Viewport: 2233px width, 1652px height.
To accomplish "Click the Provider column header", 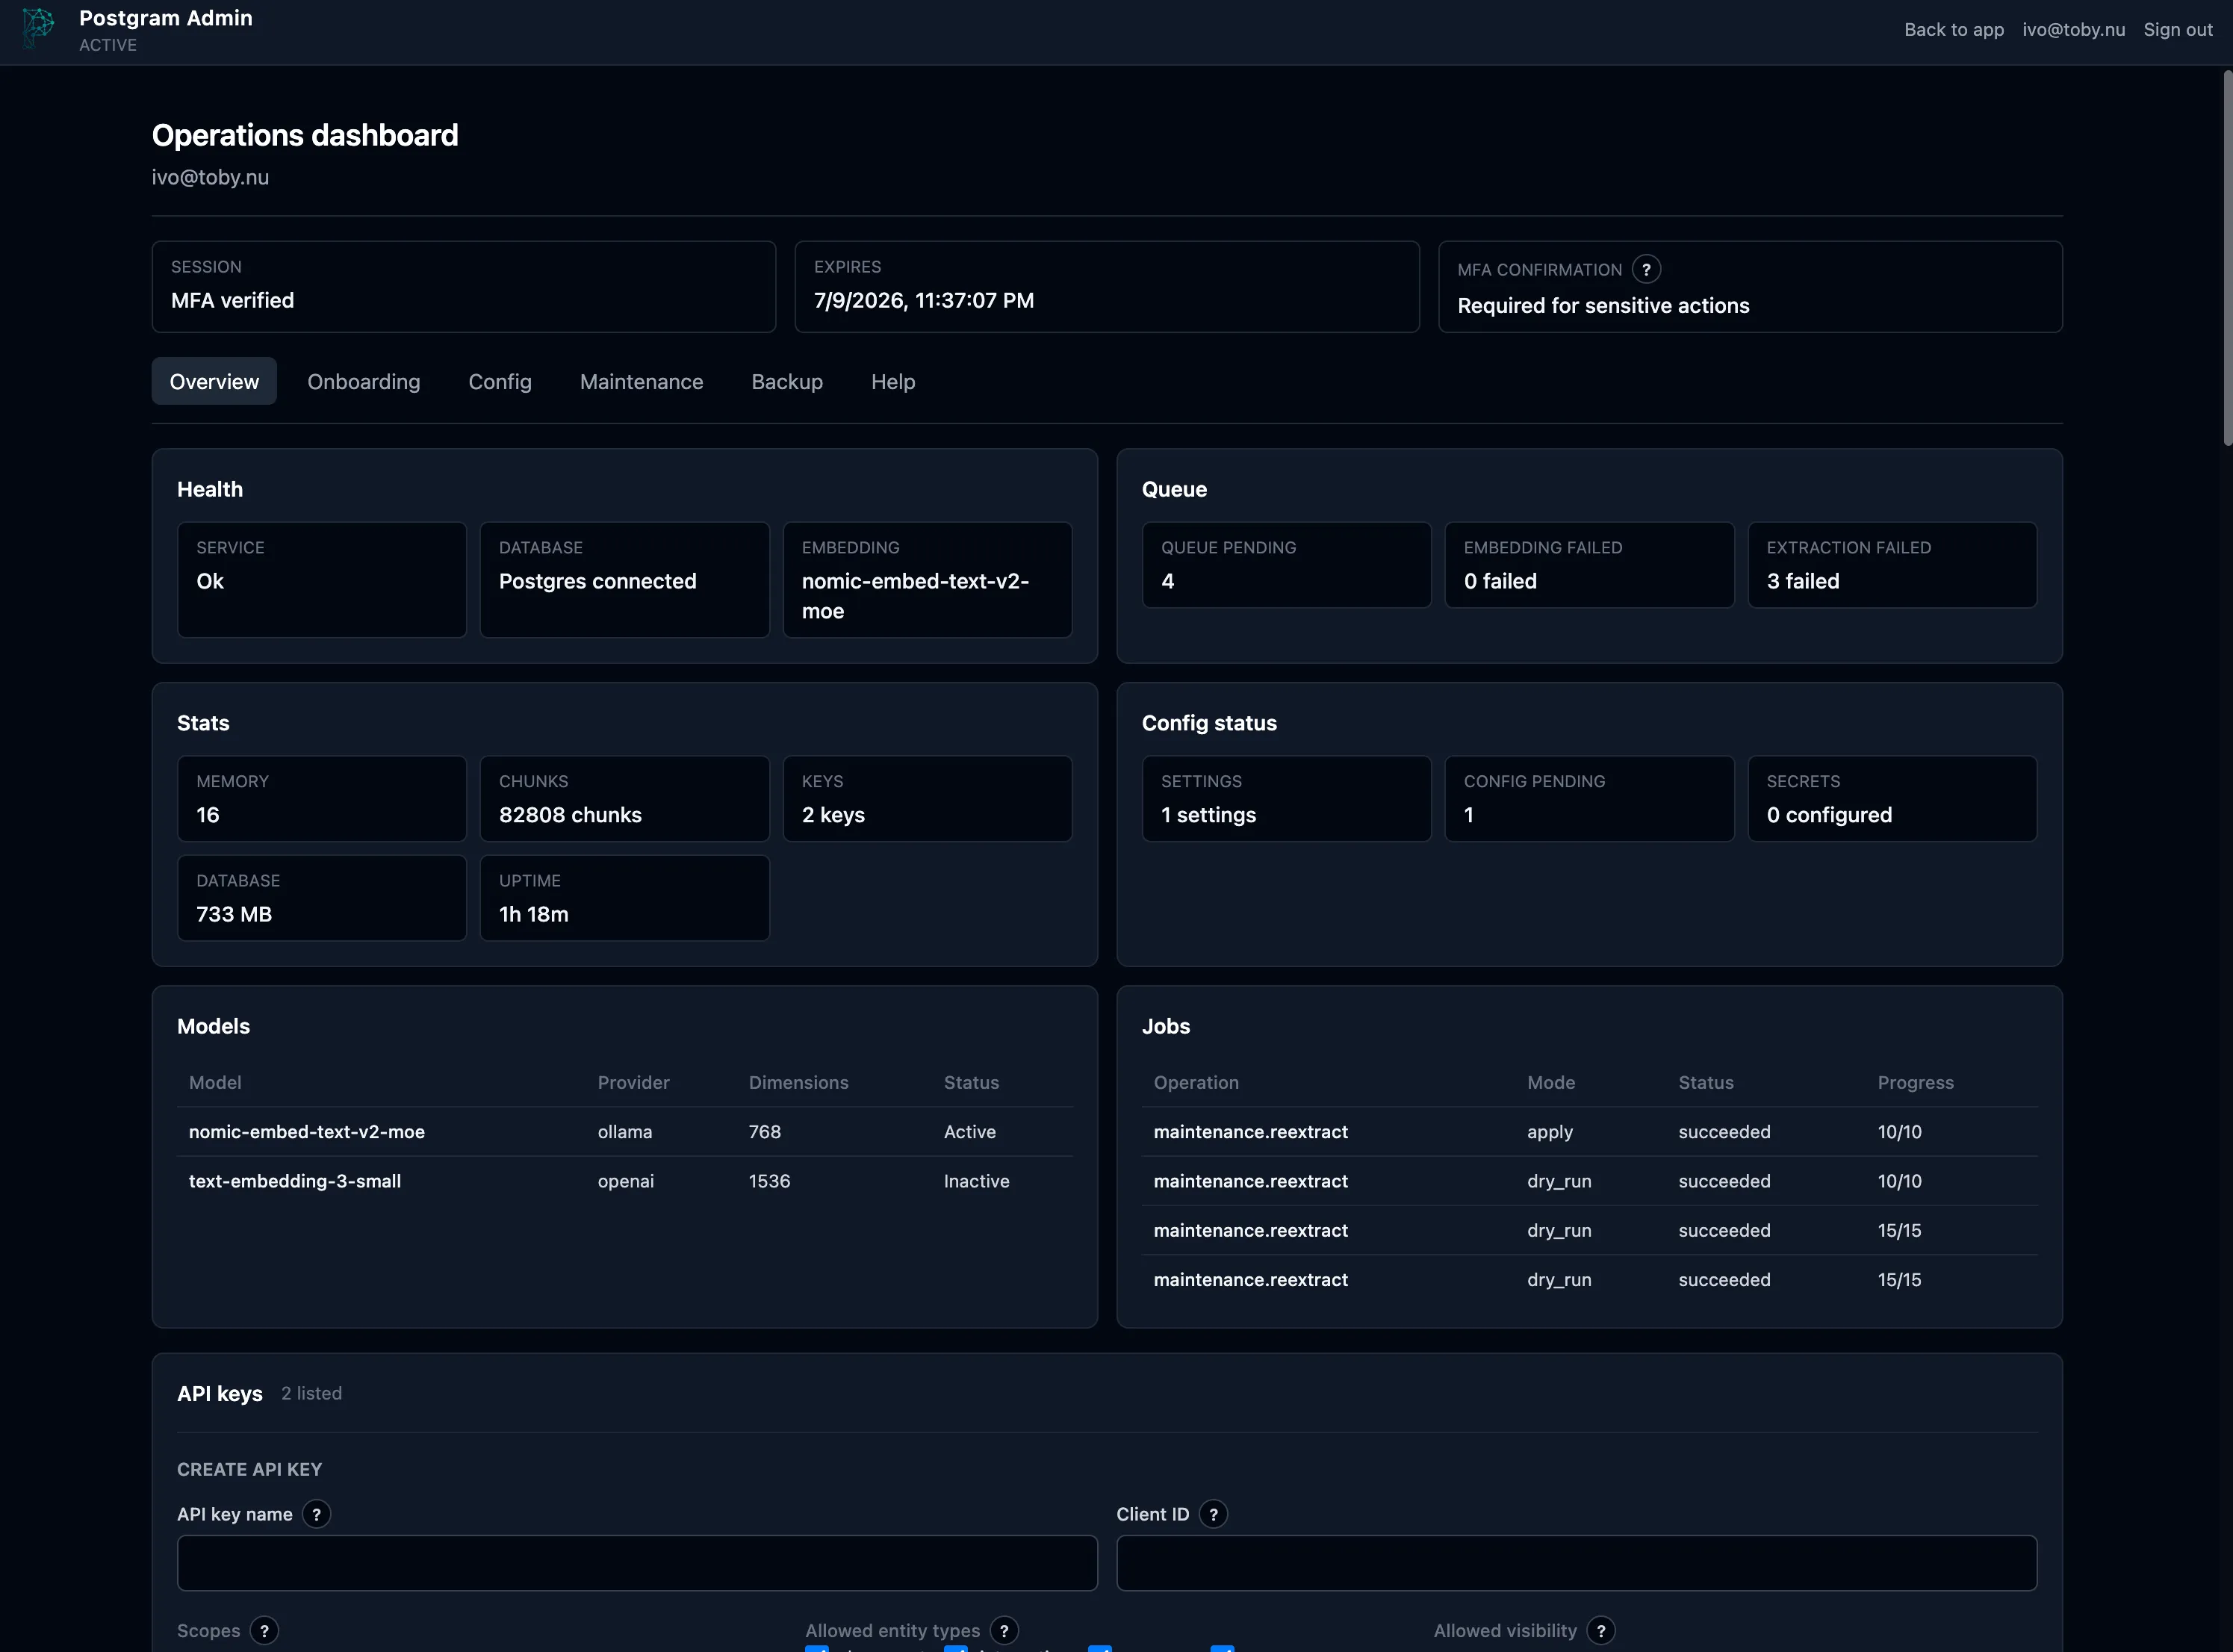I will [x=634, y=1082].
